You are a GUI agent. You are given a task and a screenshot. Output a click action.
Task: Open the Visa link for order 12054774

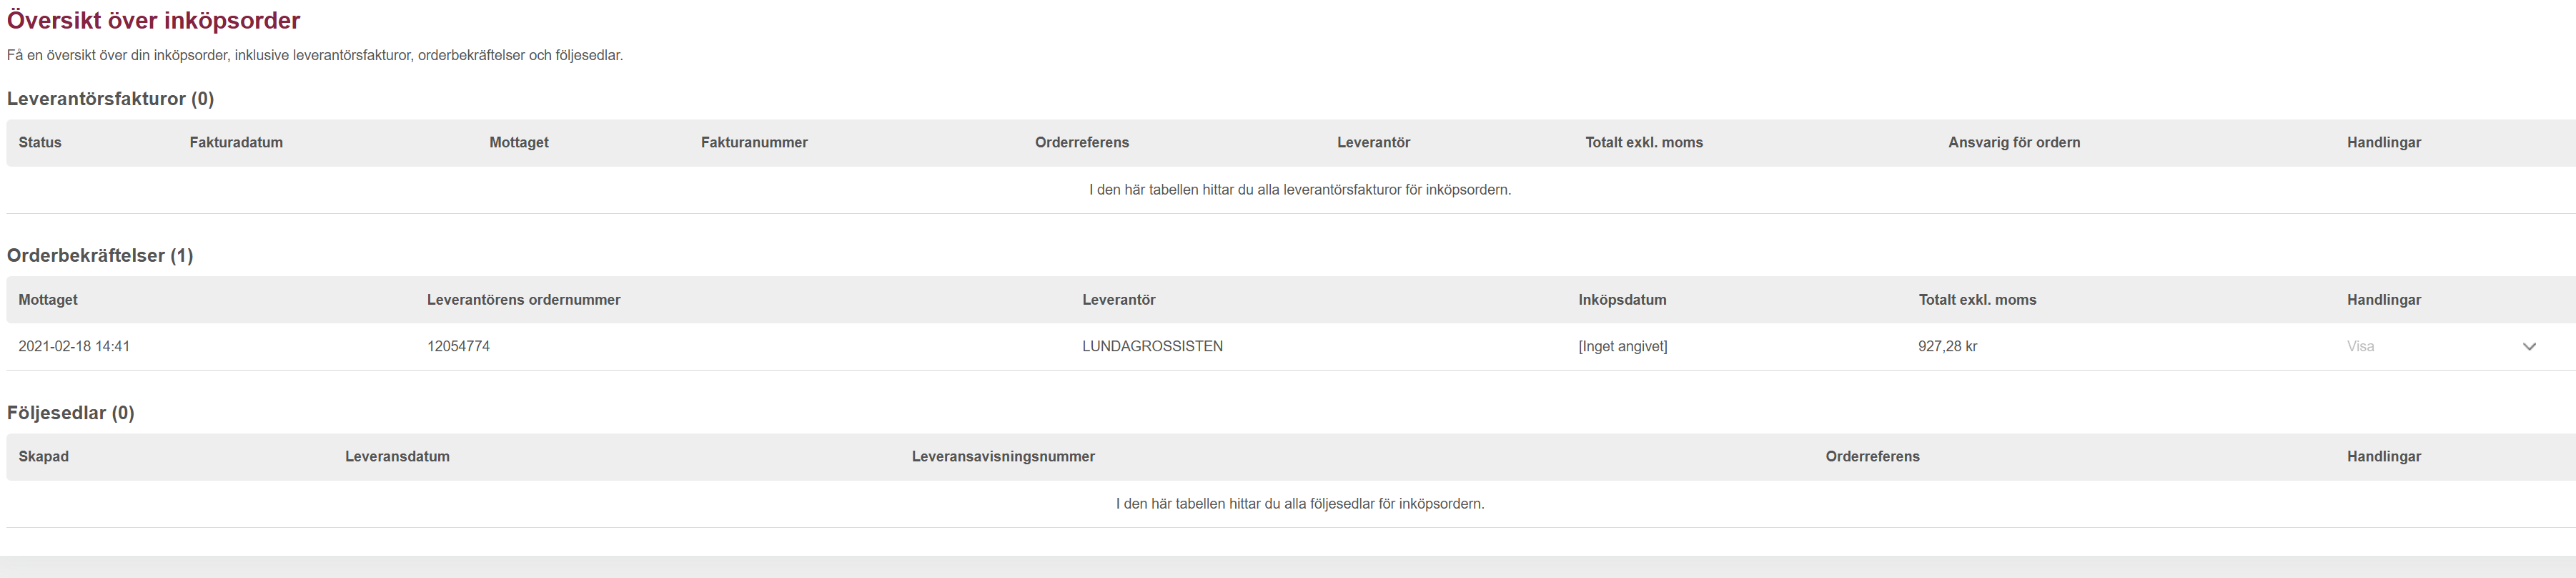click(x=2360, y=347)
